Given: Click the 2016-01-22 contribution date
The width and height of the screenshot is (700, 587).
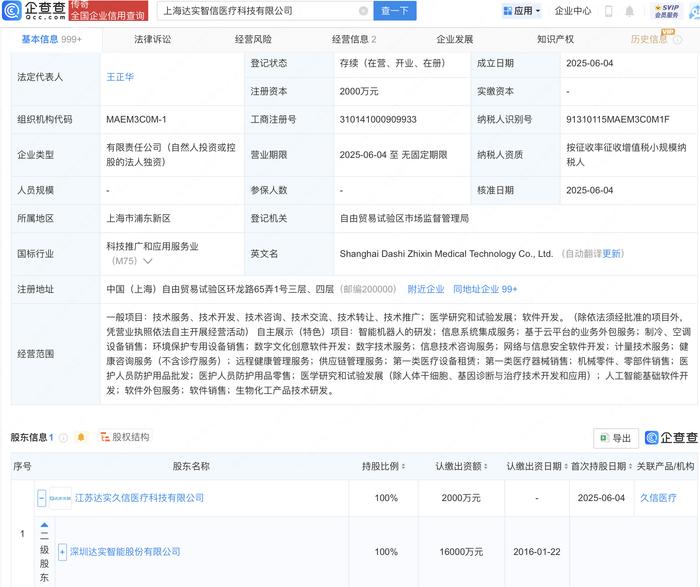Looking at the screenshot, I should 537,552.
